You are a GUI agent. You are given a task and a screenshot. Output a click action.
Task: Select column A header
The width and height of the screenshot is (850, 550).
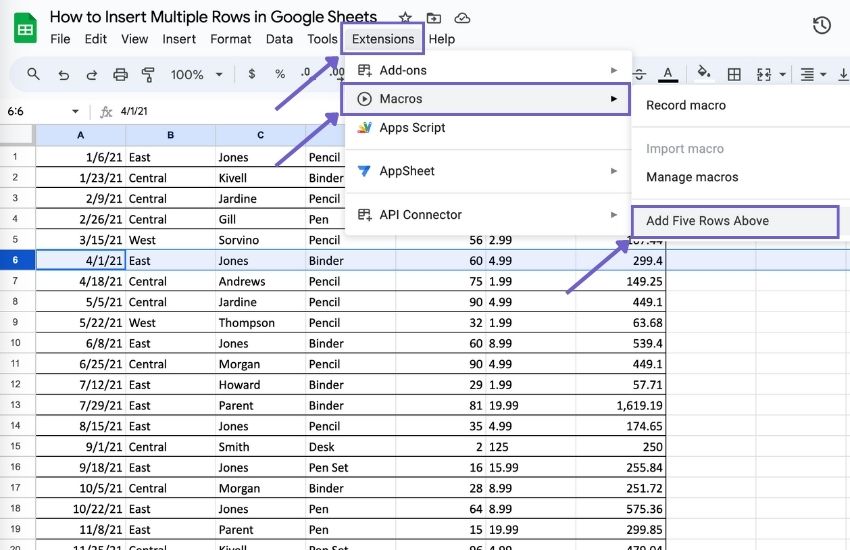pyautogui.click(x=81, y=135)
